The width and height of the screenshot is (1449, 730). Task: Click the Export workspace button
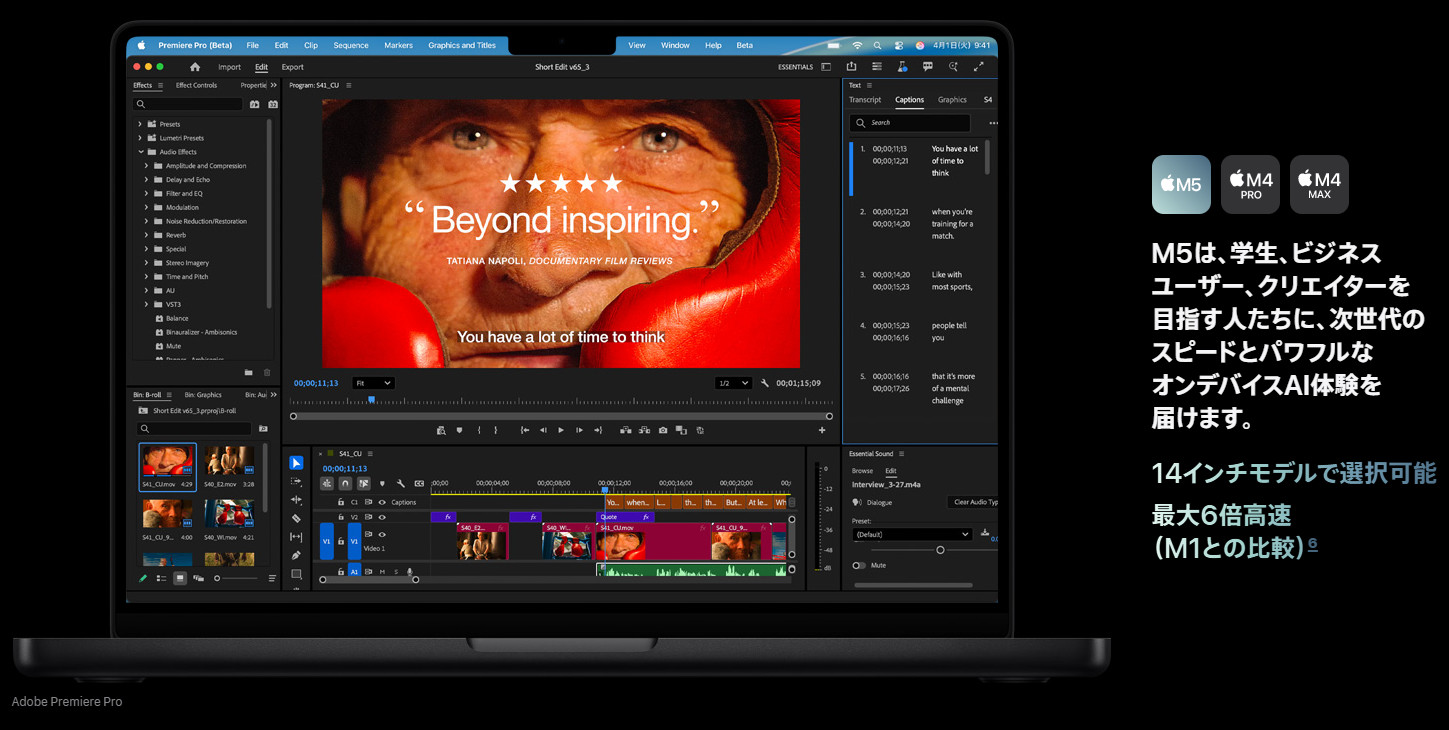pyautogui.click(x=292, y=67)
